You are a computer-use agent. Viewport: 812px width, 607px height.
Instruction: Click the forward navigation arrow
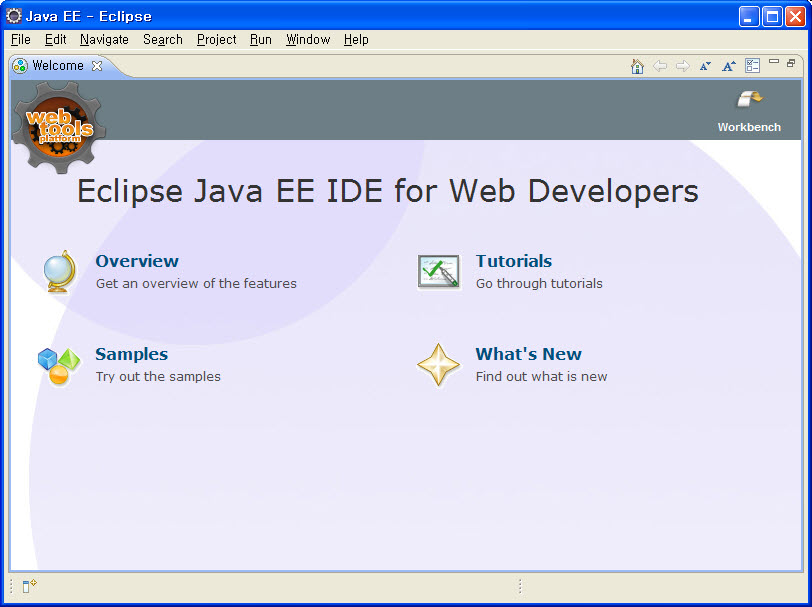[x=683, y=66]
